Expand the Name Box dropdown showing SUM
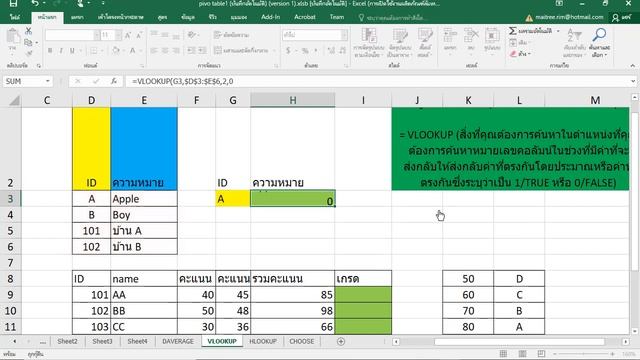640x360 pixels. (x=47, y=81)
